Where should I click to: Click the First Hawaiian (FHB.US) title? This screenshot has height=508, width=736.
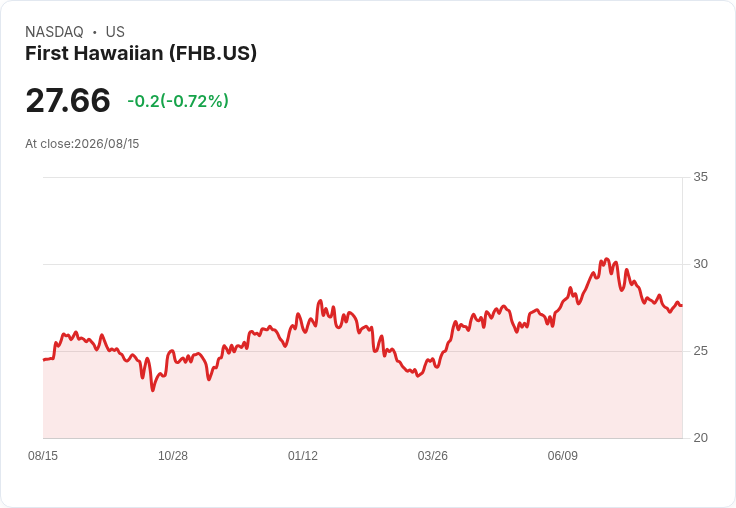(x=141, y=54)
